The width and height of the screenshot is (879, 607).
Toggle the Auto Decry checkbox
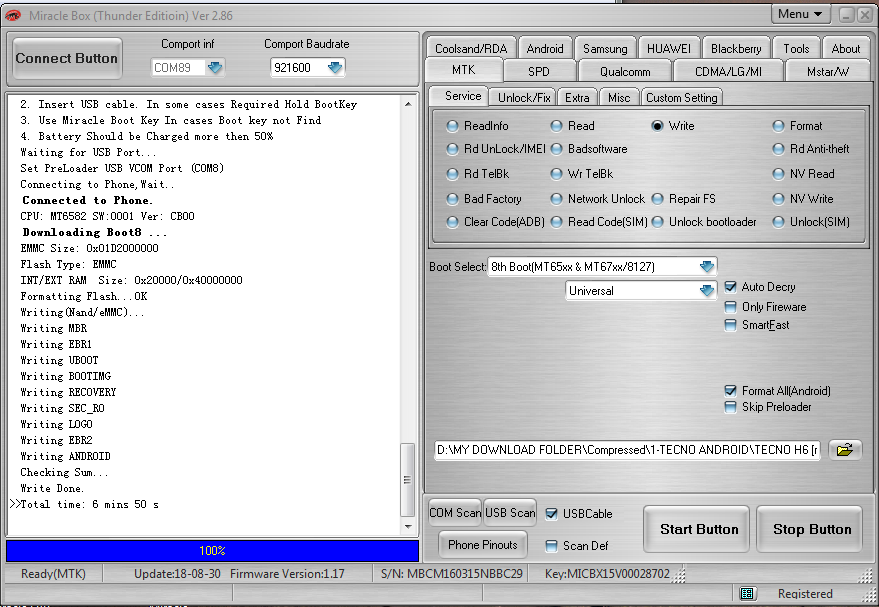click(x=730, y=287)
